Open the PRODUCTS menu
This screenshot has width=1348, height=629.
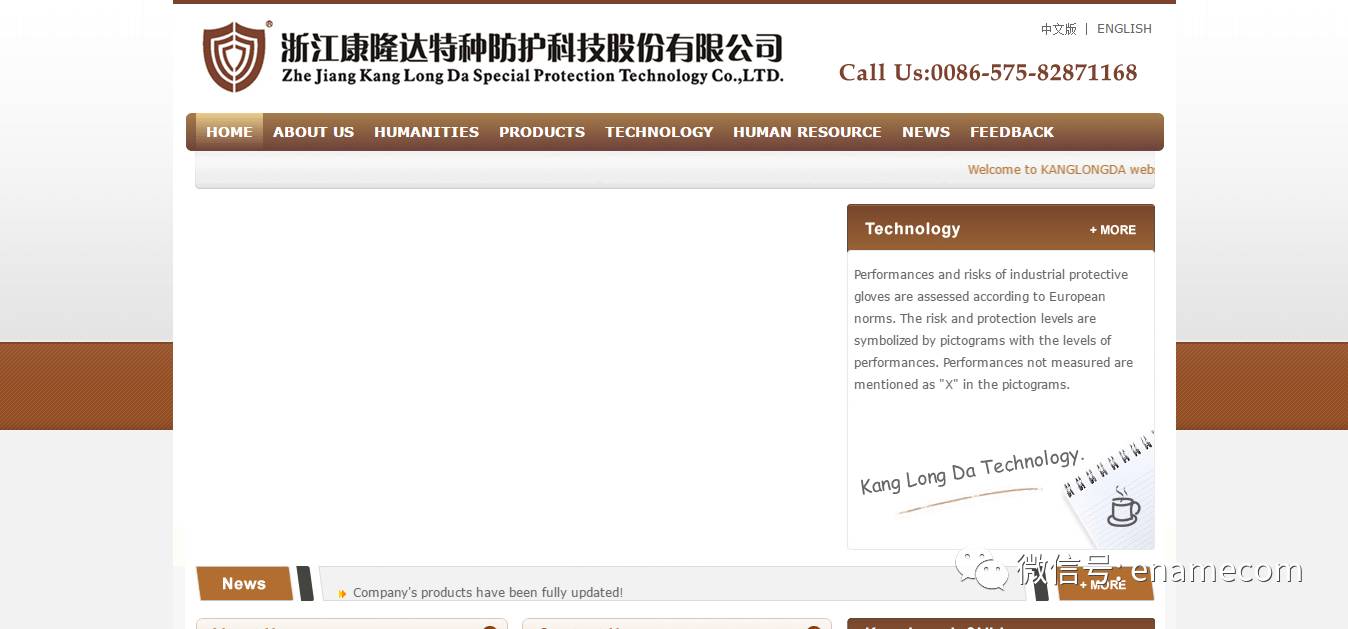point(541,132)
